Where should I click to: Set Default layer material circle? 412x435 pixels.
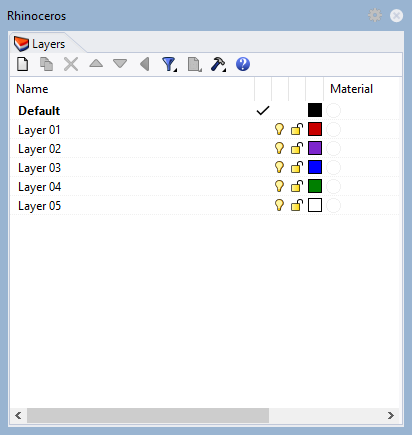pyautogui.click(x=334, y=110)
